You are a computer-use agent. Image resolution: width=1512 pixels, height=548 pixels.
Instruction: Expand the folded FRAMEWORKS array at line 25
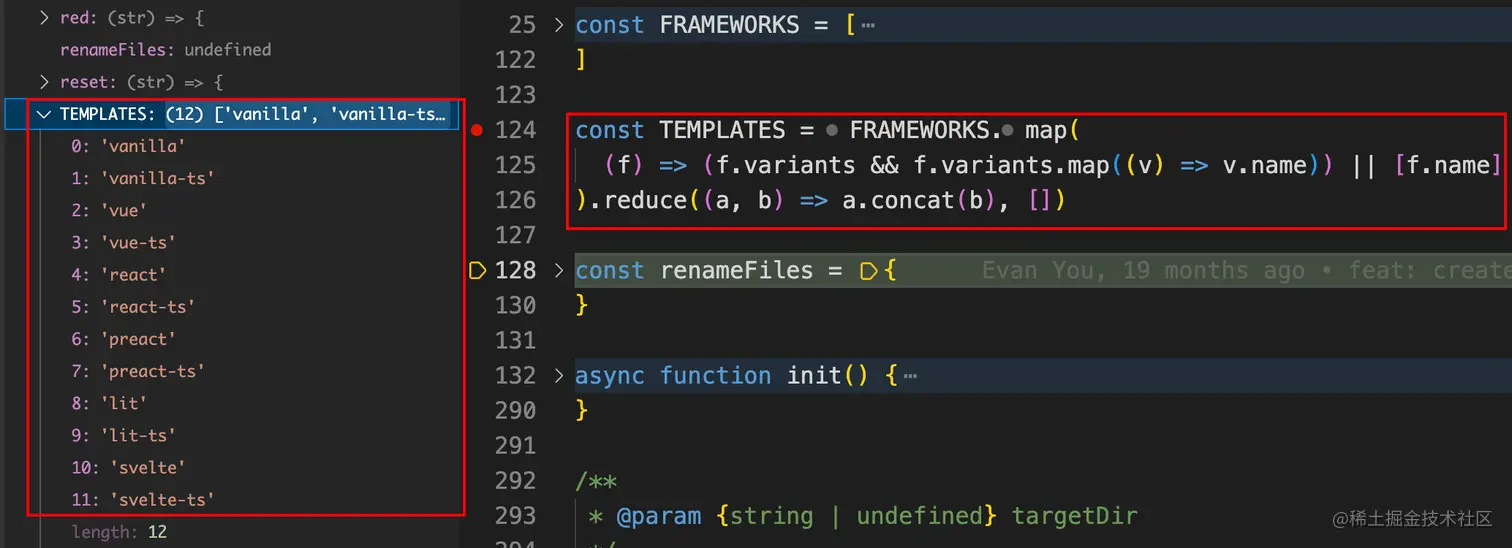pyautogui.click(x=559, y=25)
